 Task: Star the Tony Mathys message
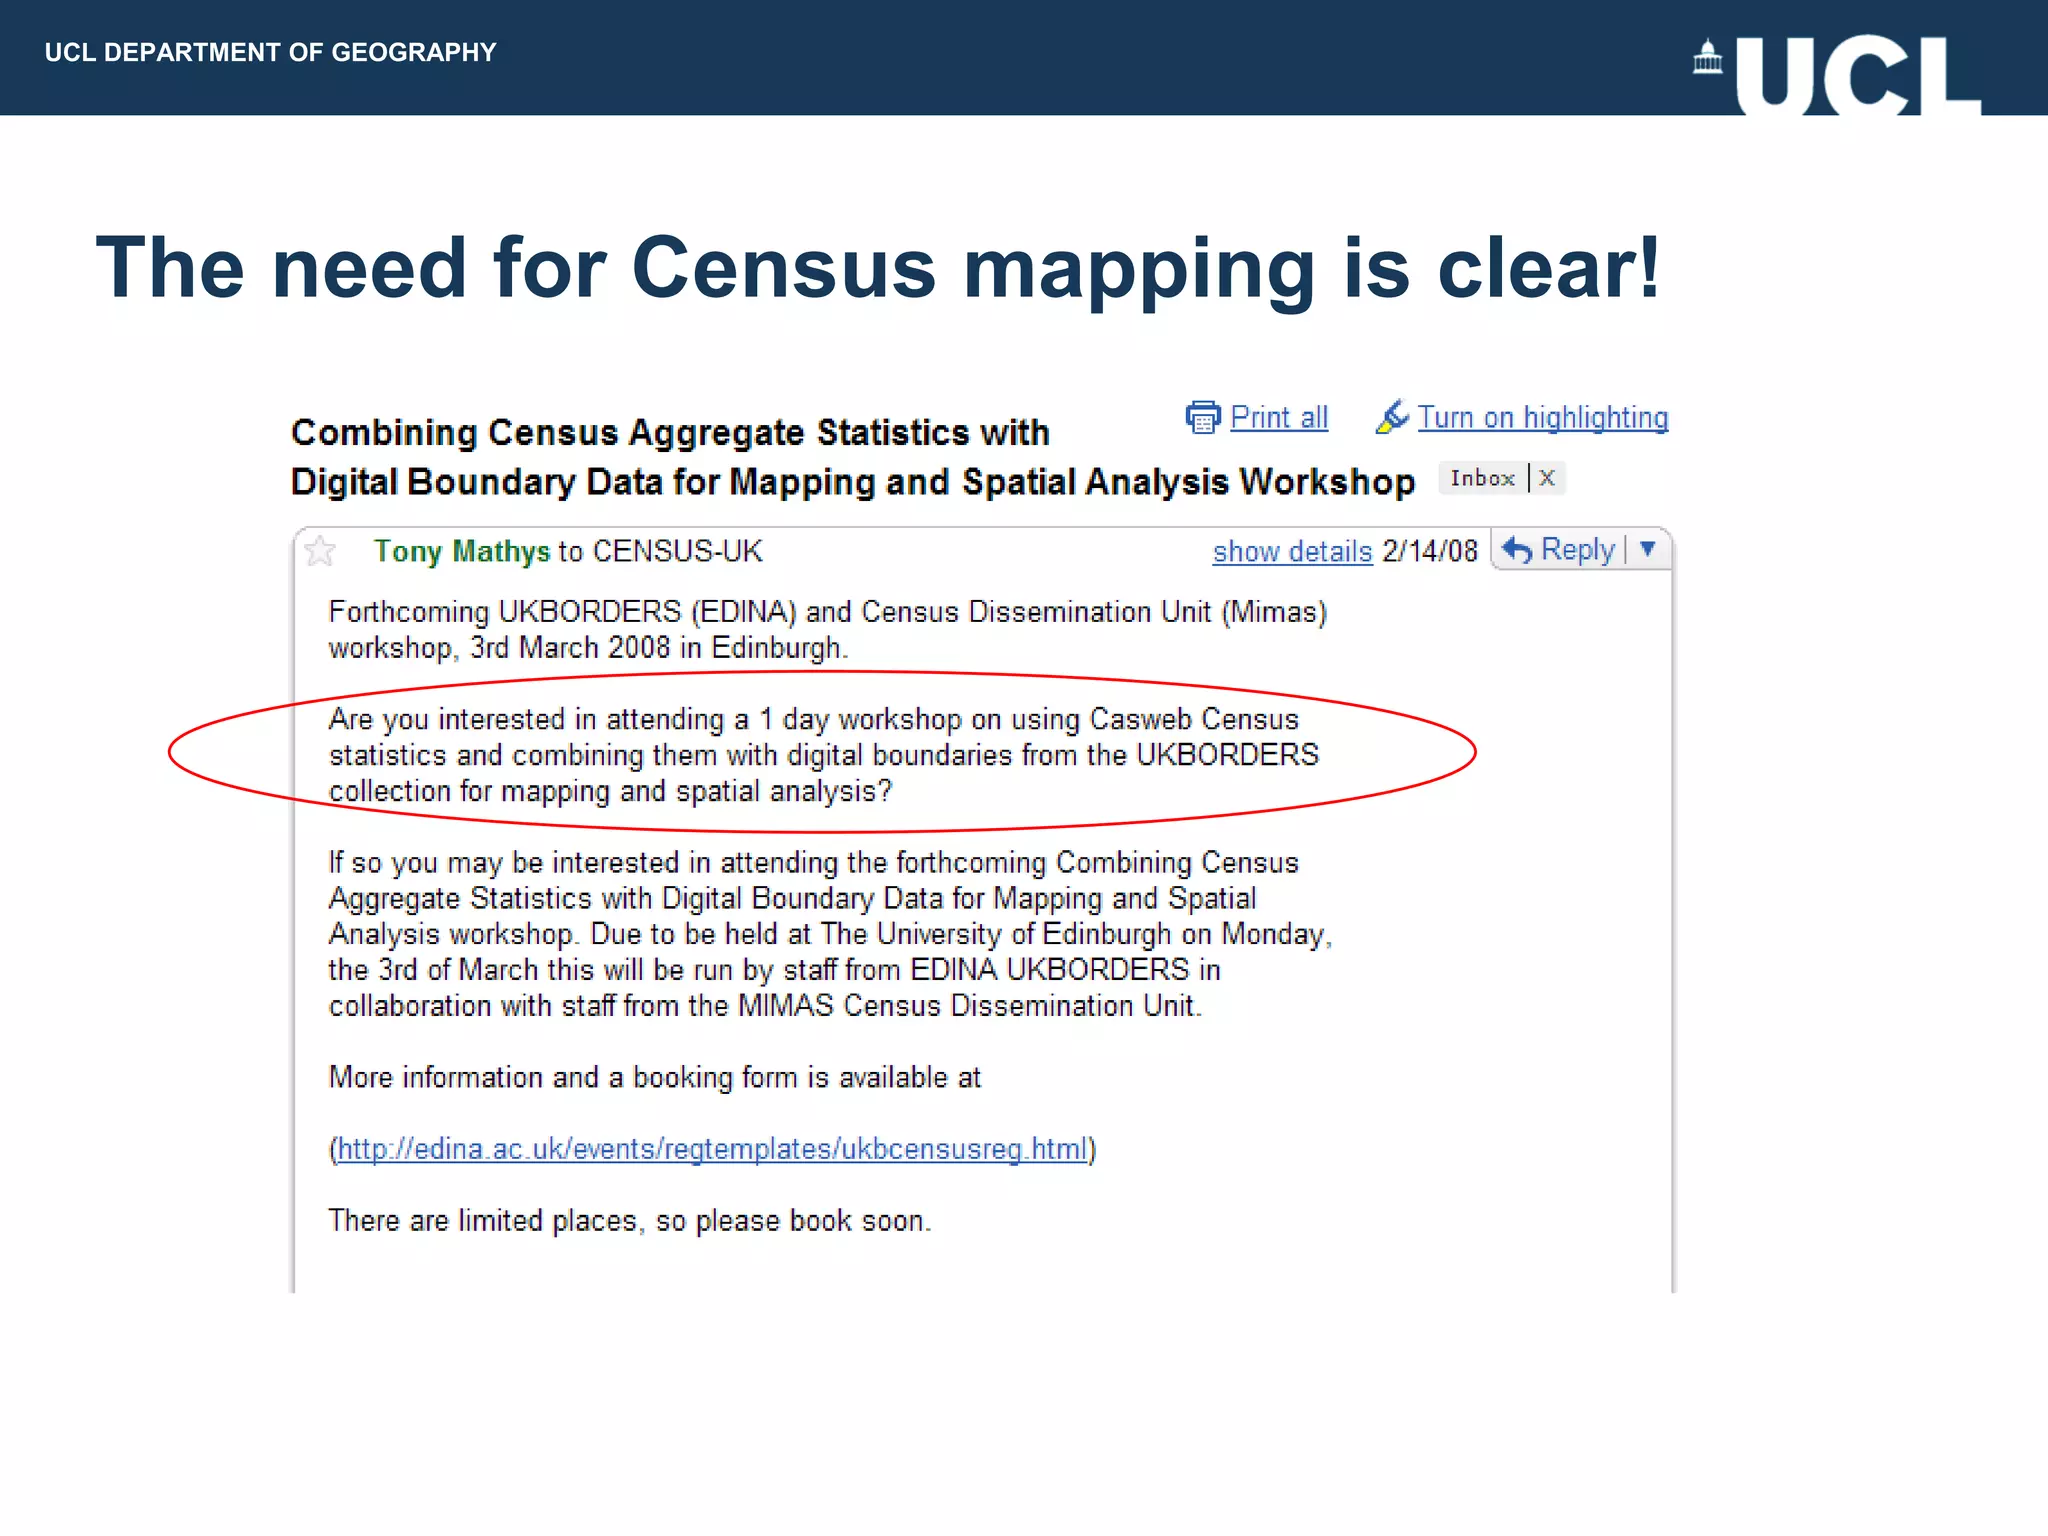coord(320,551)
